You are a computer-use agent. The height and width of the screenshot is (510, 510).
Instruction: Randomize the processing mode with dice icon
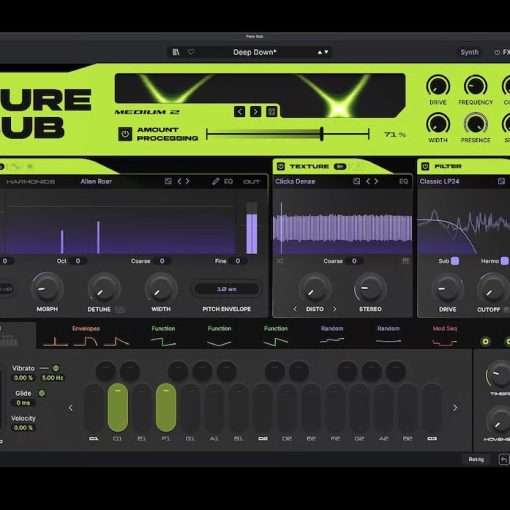click(x=272, y=111)
